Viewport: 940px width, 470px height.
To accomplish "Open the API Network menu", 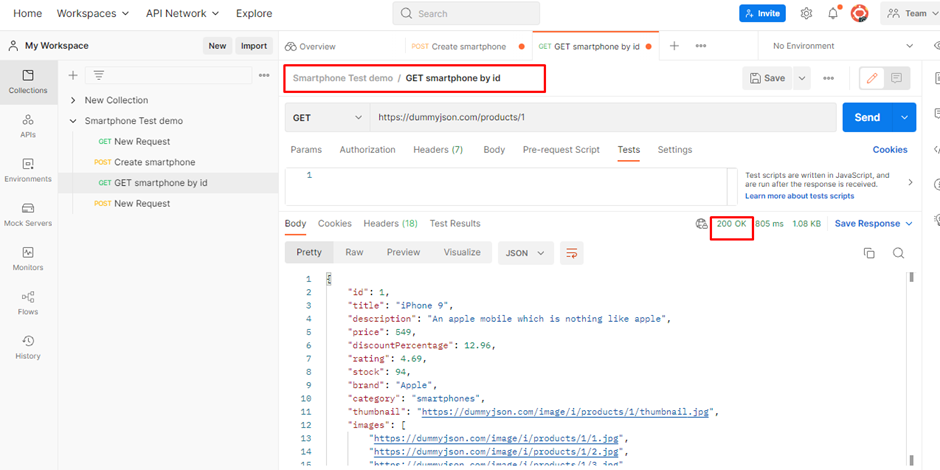I will point(182,13).
